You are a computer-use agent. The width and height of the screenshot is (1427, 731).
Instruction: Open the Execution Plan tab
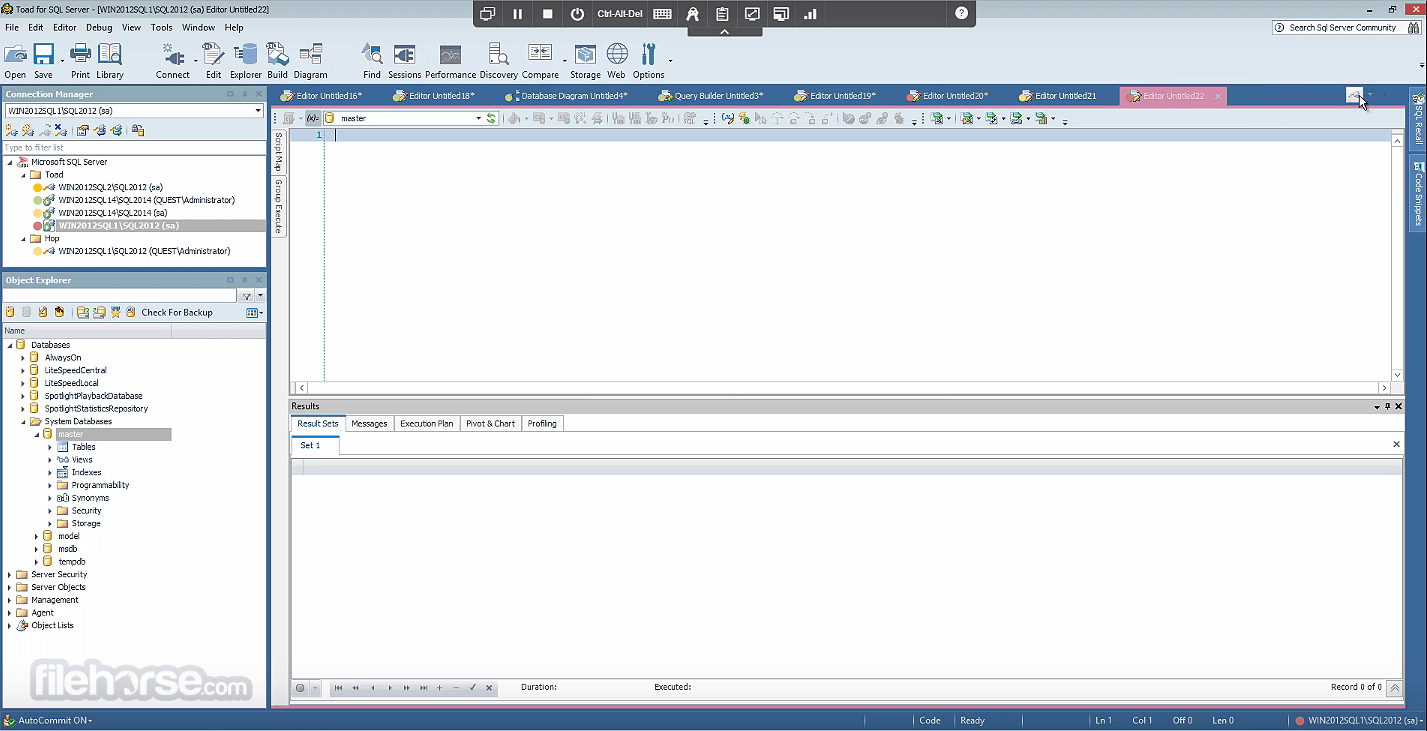427,424
